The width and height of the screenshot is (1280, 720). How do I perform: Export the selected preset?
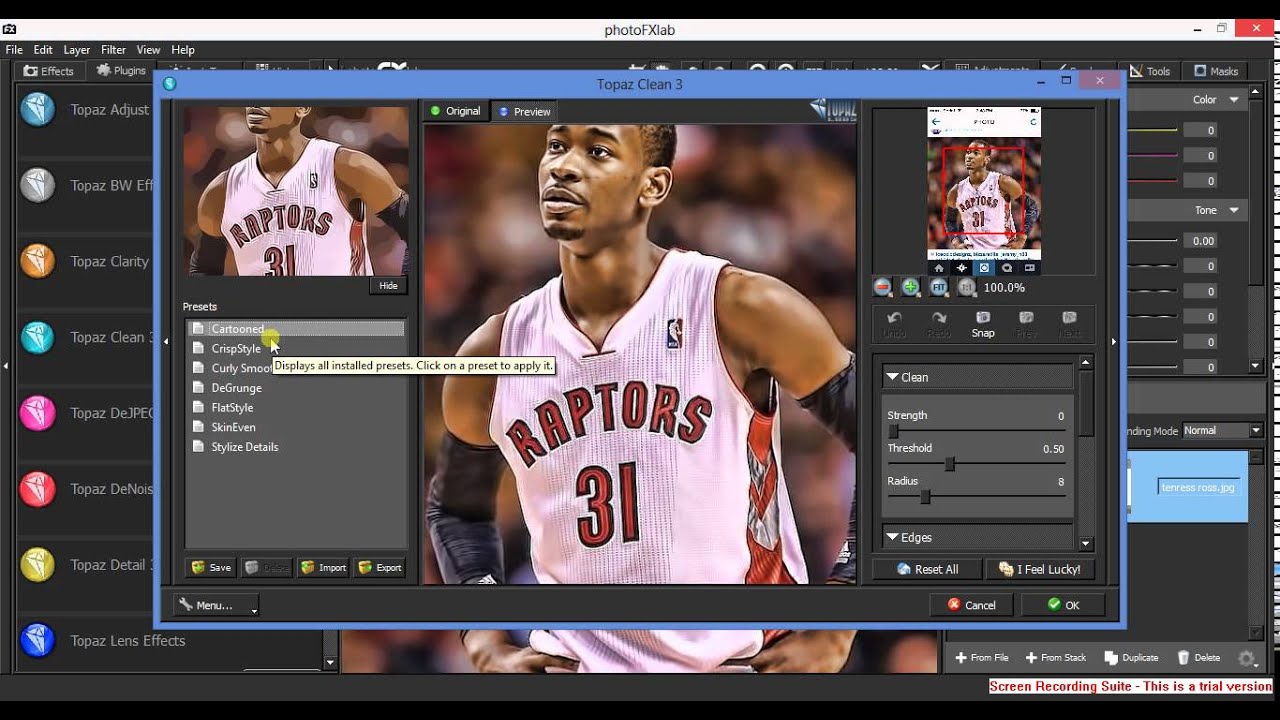pos(380,567)
